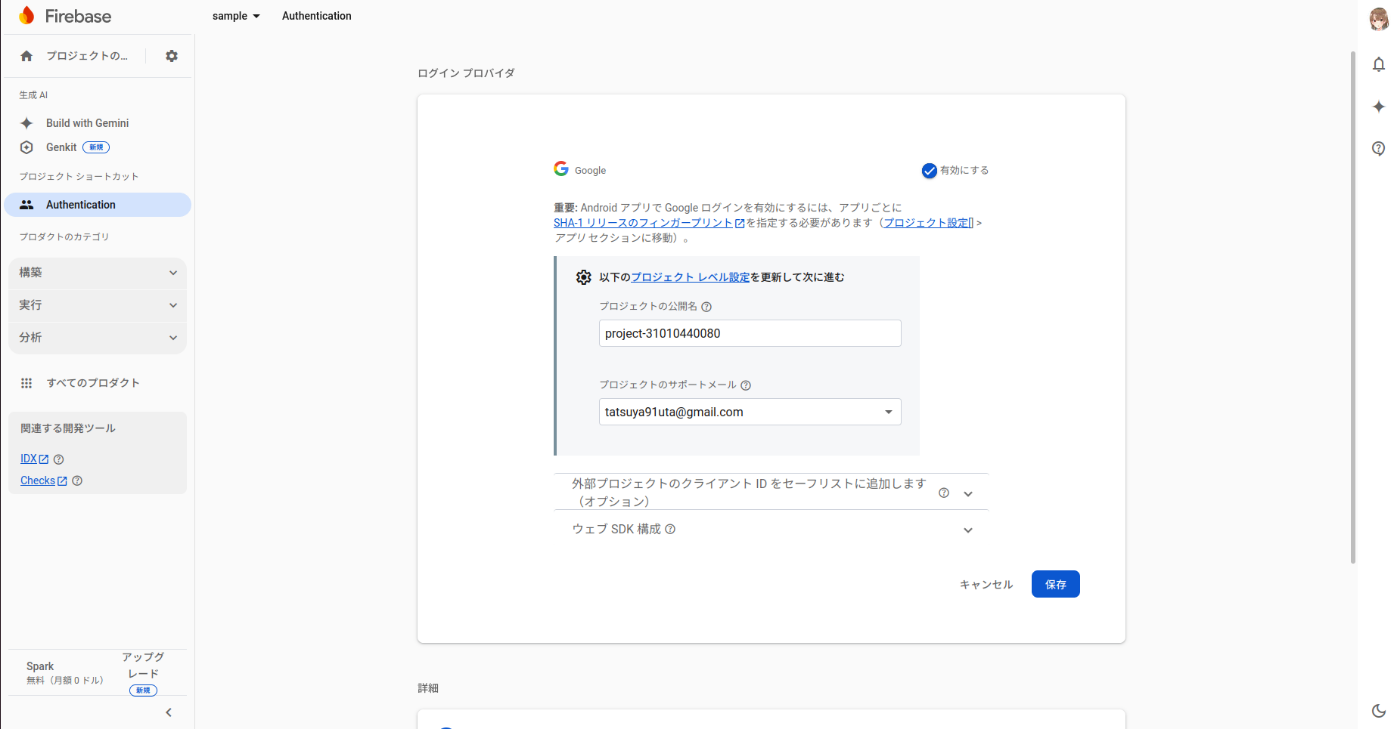This screenshot has height=729, width=1400.
Task: Open the IDX external link
Action: (x=35, y=459)
